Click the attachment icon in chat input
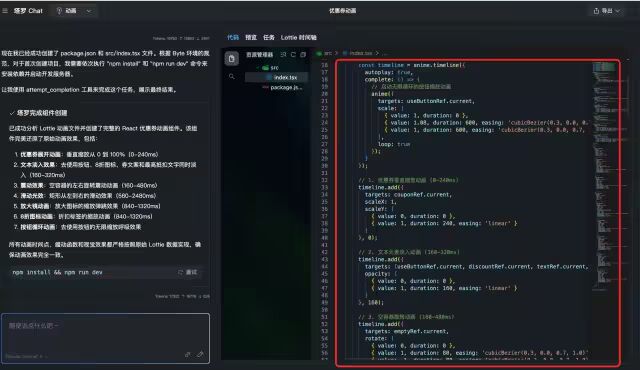This screenshot has width=640, height=370. [x=188, y=354]
